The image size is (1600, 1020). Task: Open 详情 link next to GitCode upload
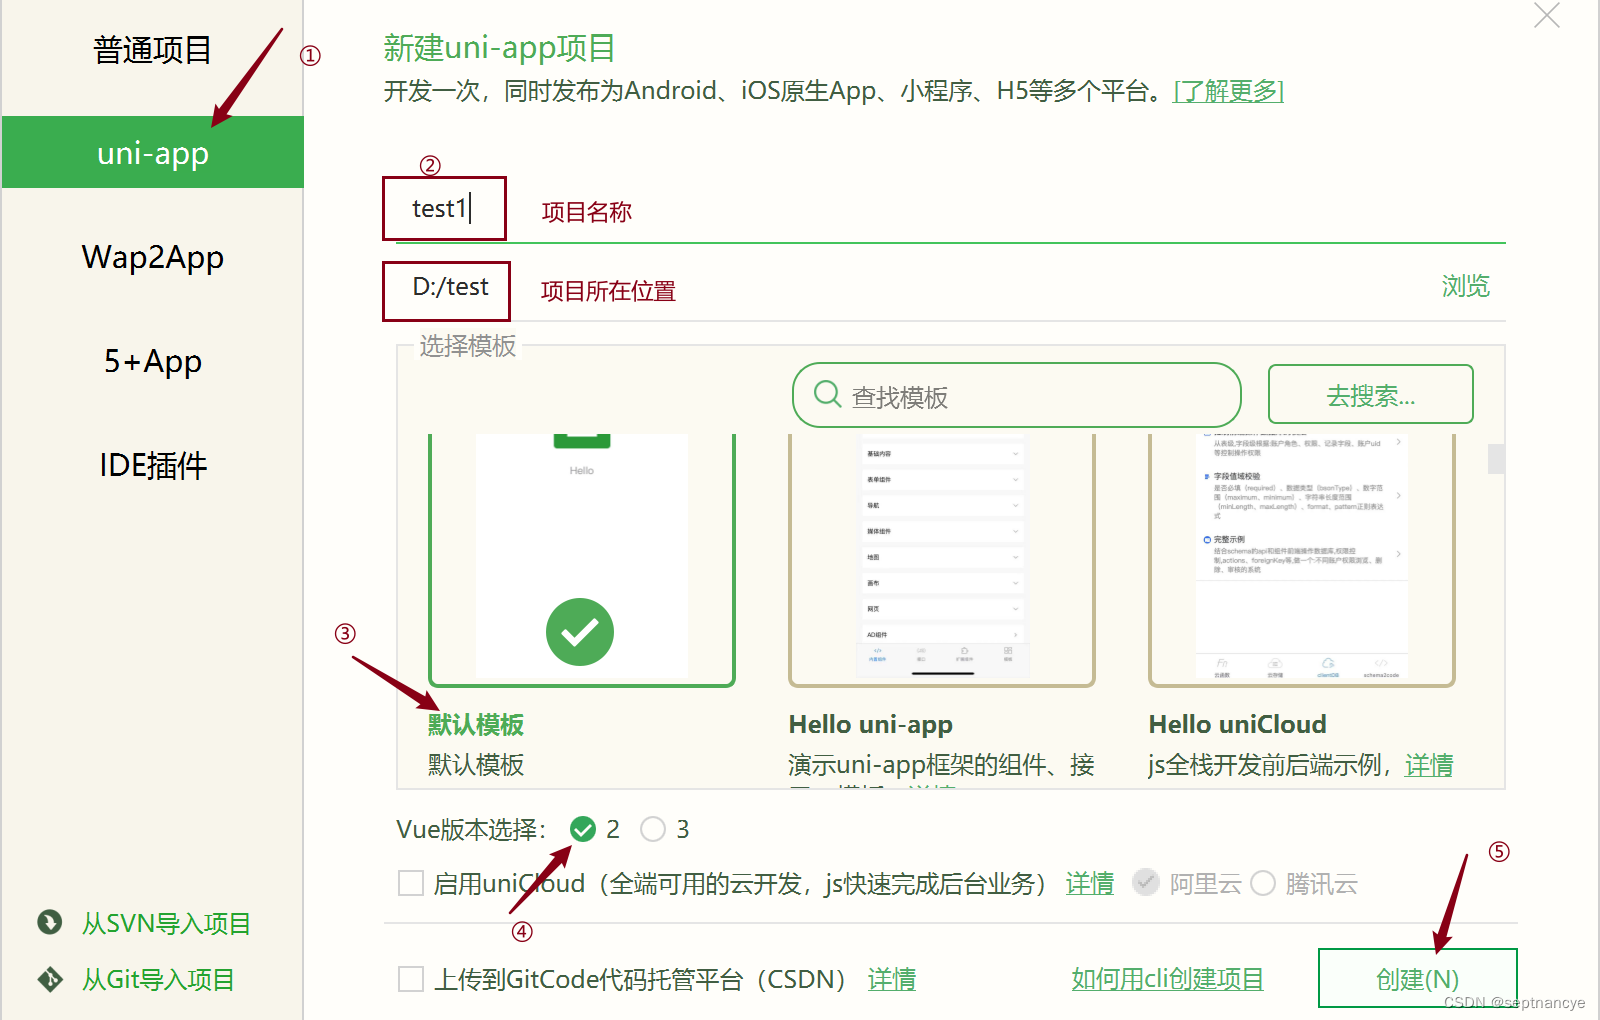[x=892, y=979]
